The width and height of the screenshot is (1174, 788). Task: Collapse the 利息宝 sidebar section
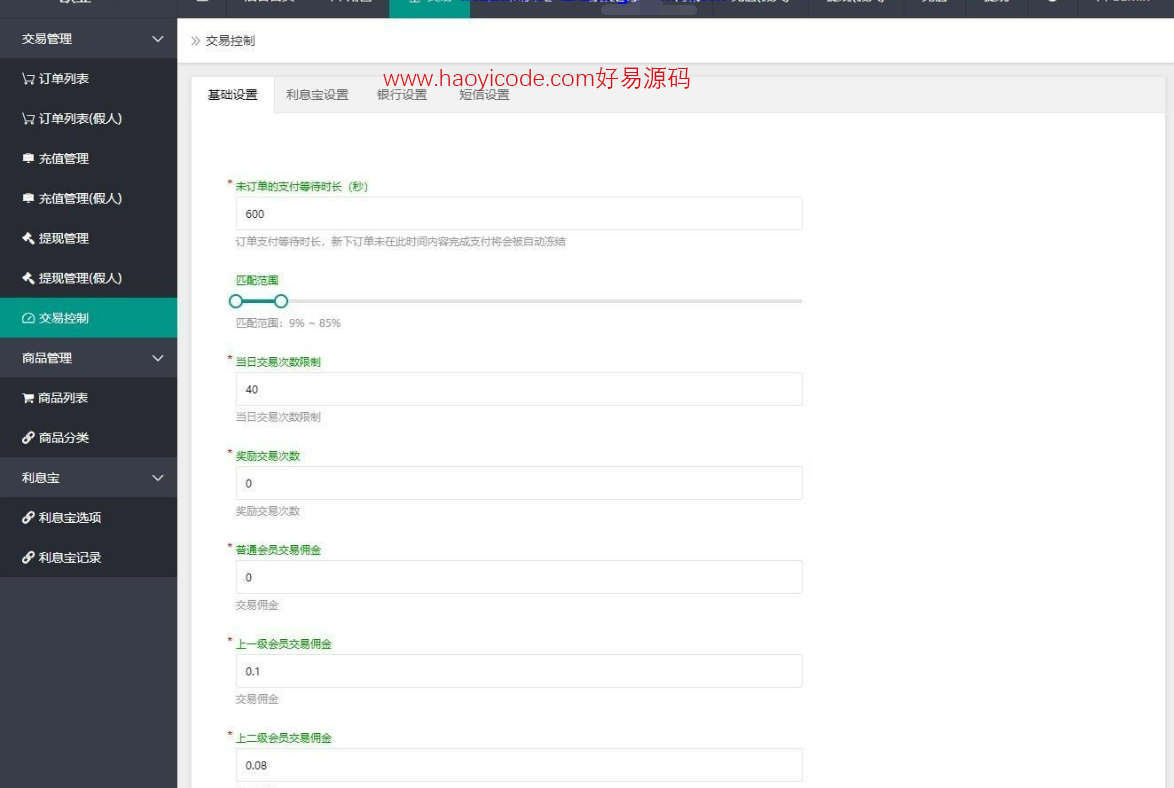tap(157, 478)
